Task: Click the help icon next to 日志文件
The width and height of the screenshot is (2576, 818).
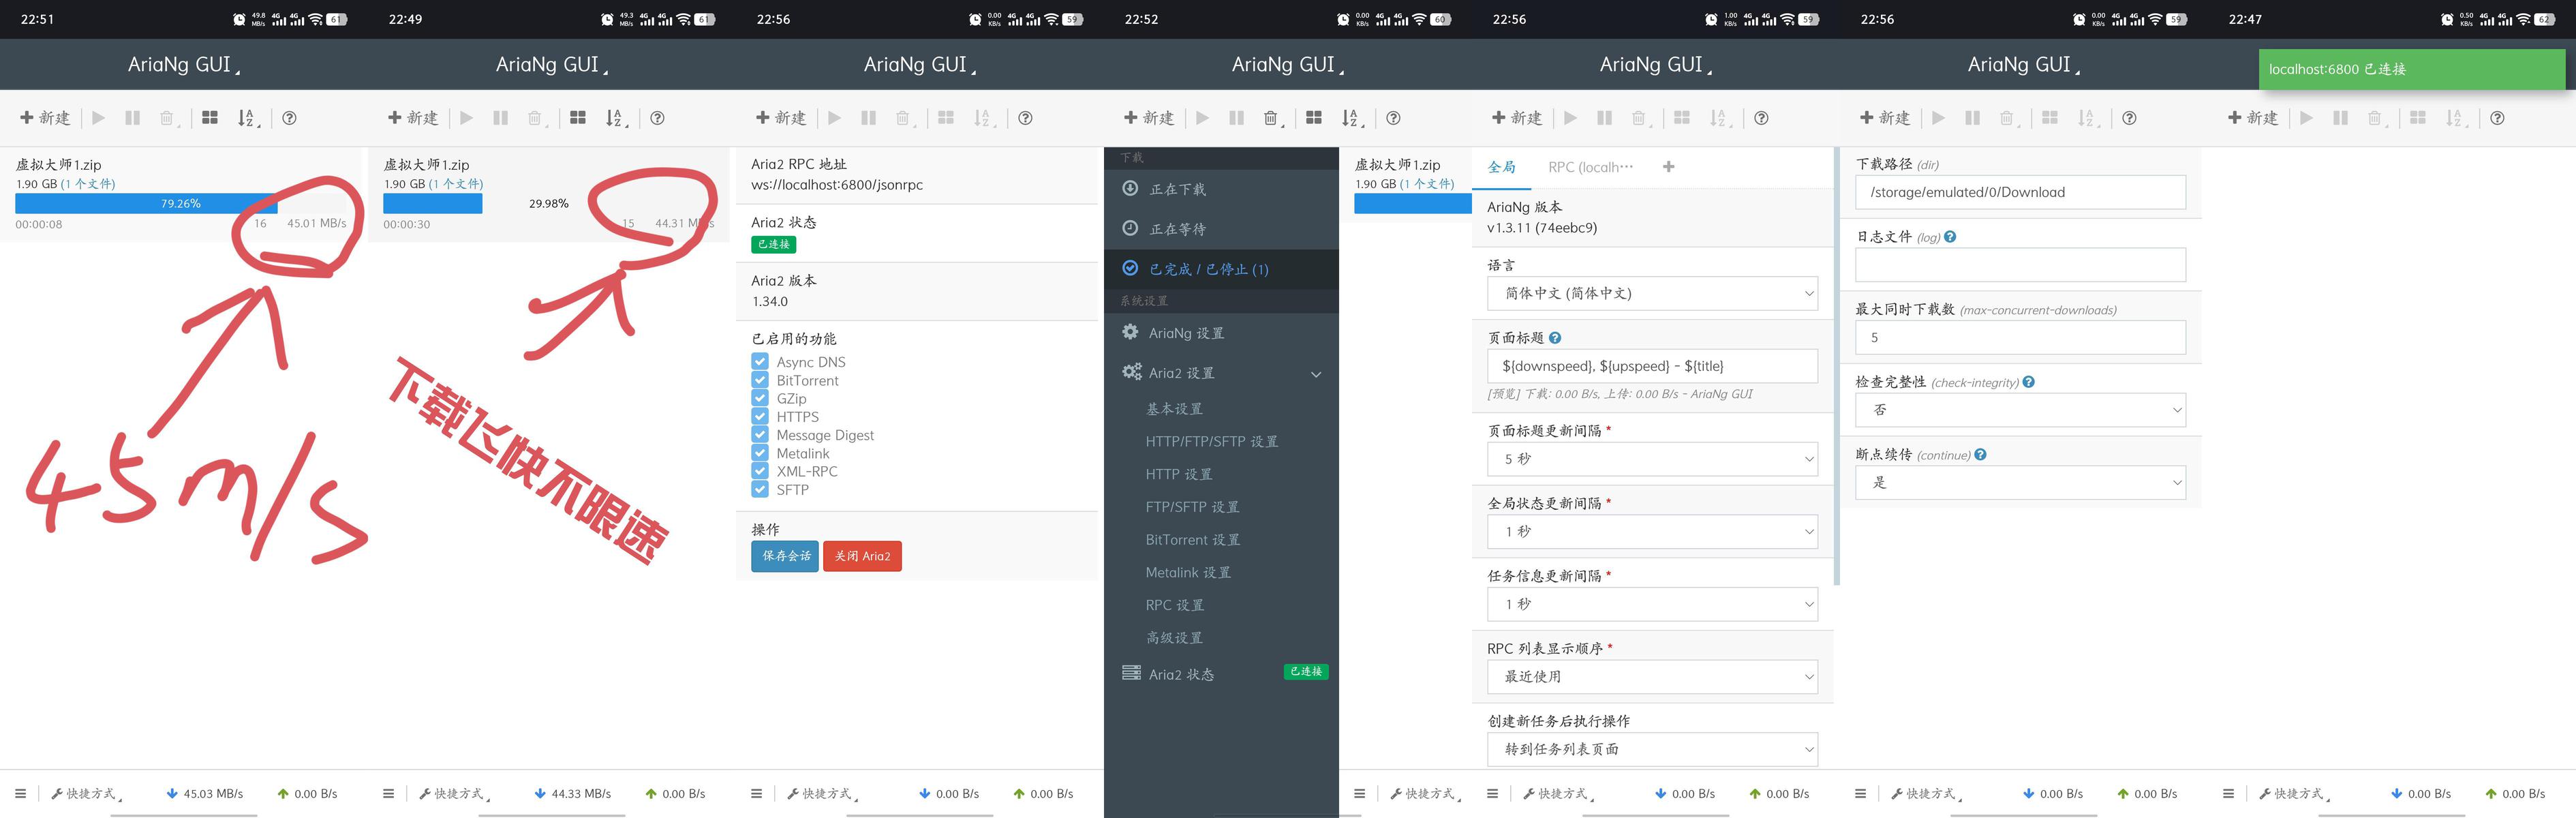Action: pyautogui.click(x=1950, y=237)
